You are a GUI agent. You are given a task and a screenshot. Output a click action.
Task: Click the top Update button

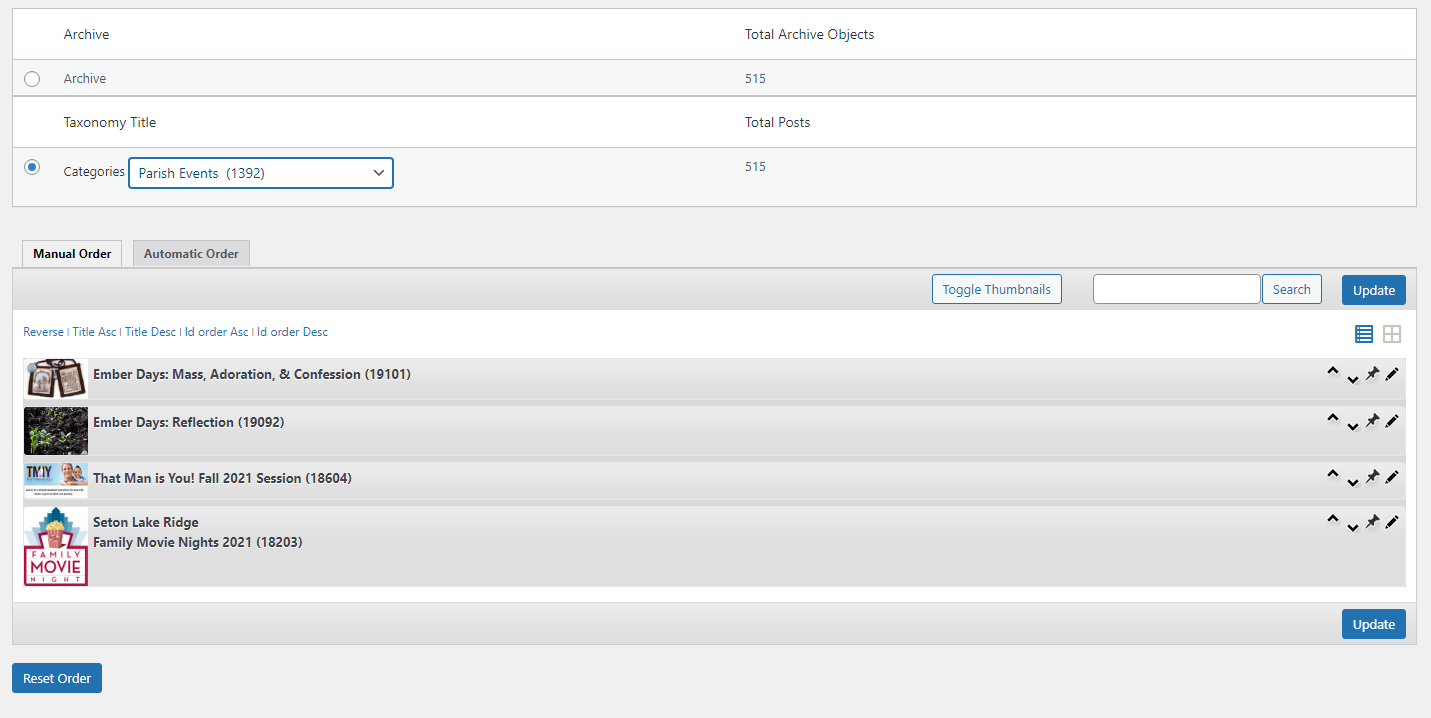click(x=1373, y=290)
